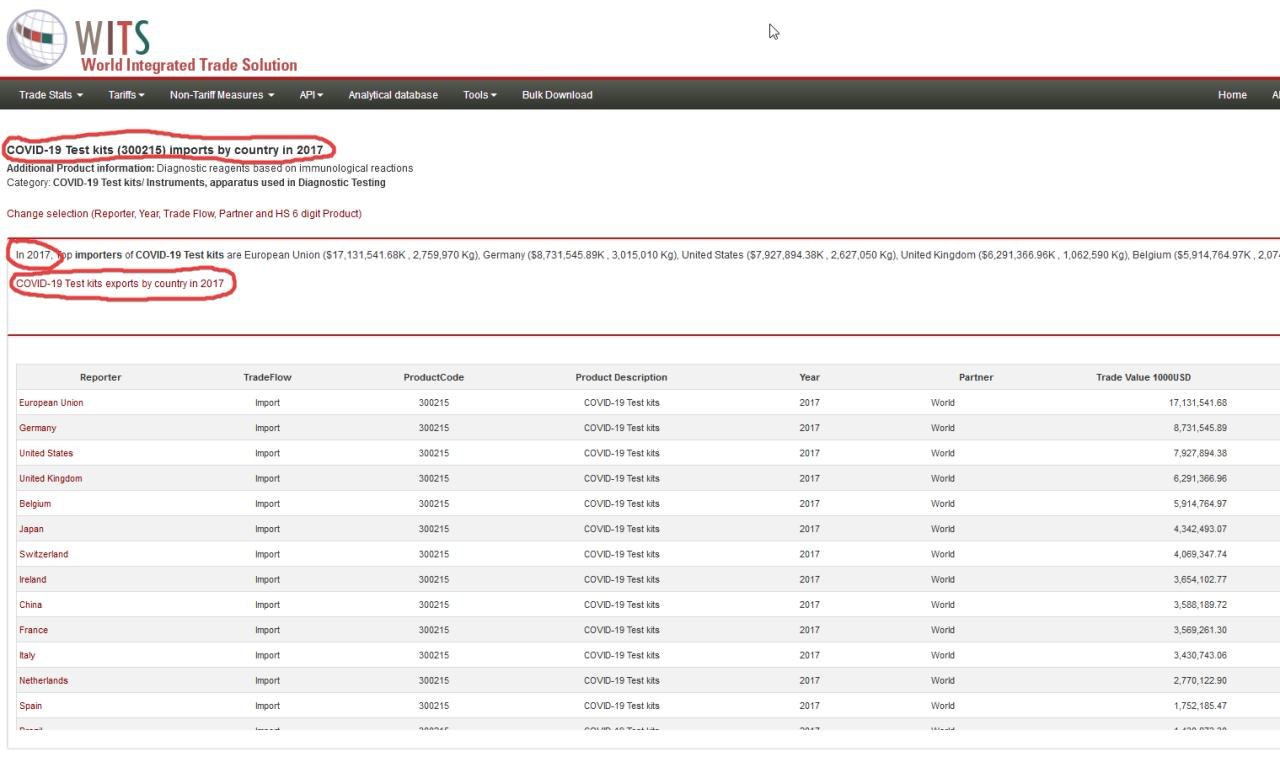Go to the Home page link
The image size is (1280, 762).
point(1232,95)
